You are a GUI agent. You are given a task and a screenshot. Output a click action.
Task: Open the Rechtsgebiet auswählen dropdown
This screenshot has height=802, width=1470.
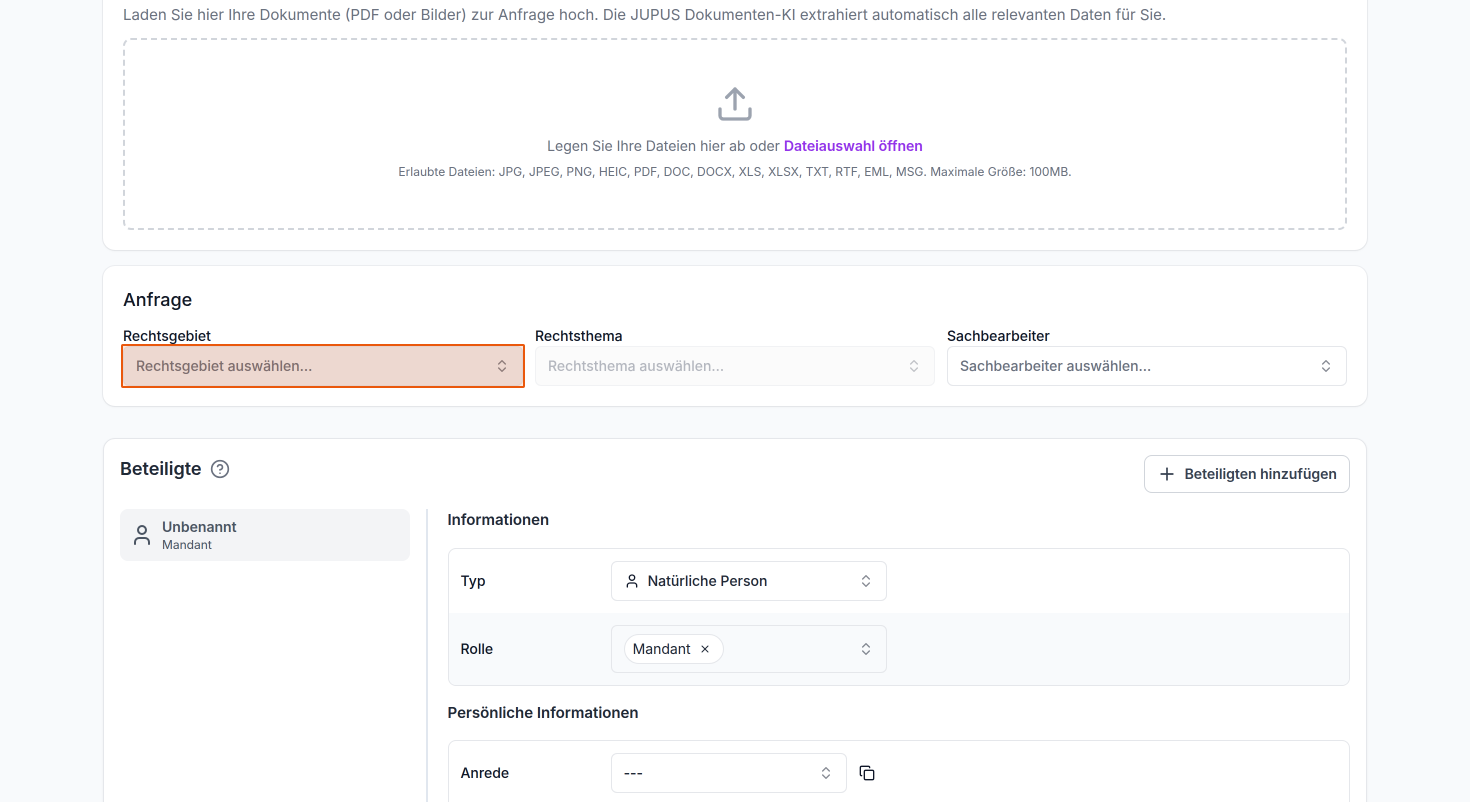point(323,366)
